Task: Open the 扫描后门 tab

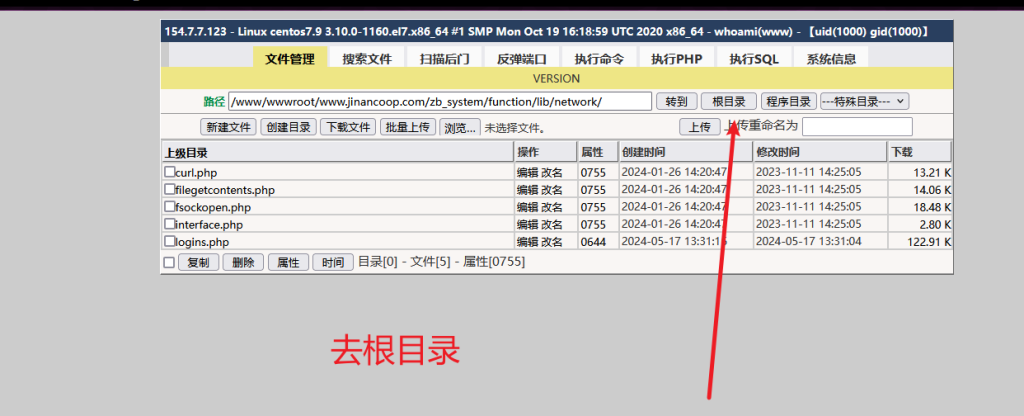Action: 444,59
